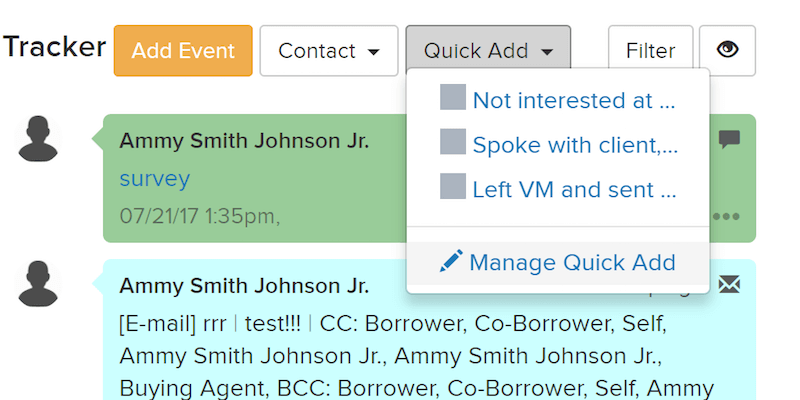Click the comment bubble icon on green card
Screen dimensions: 800x400
(x=729, y=140)
